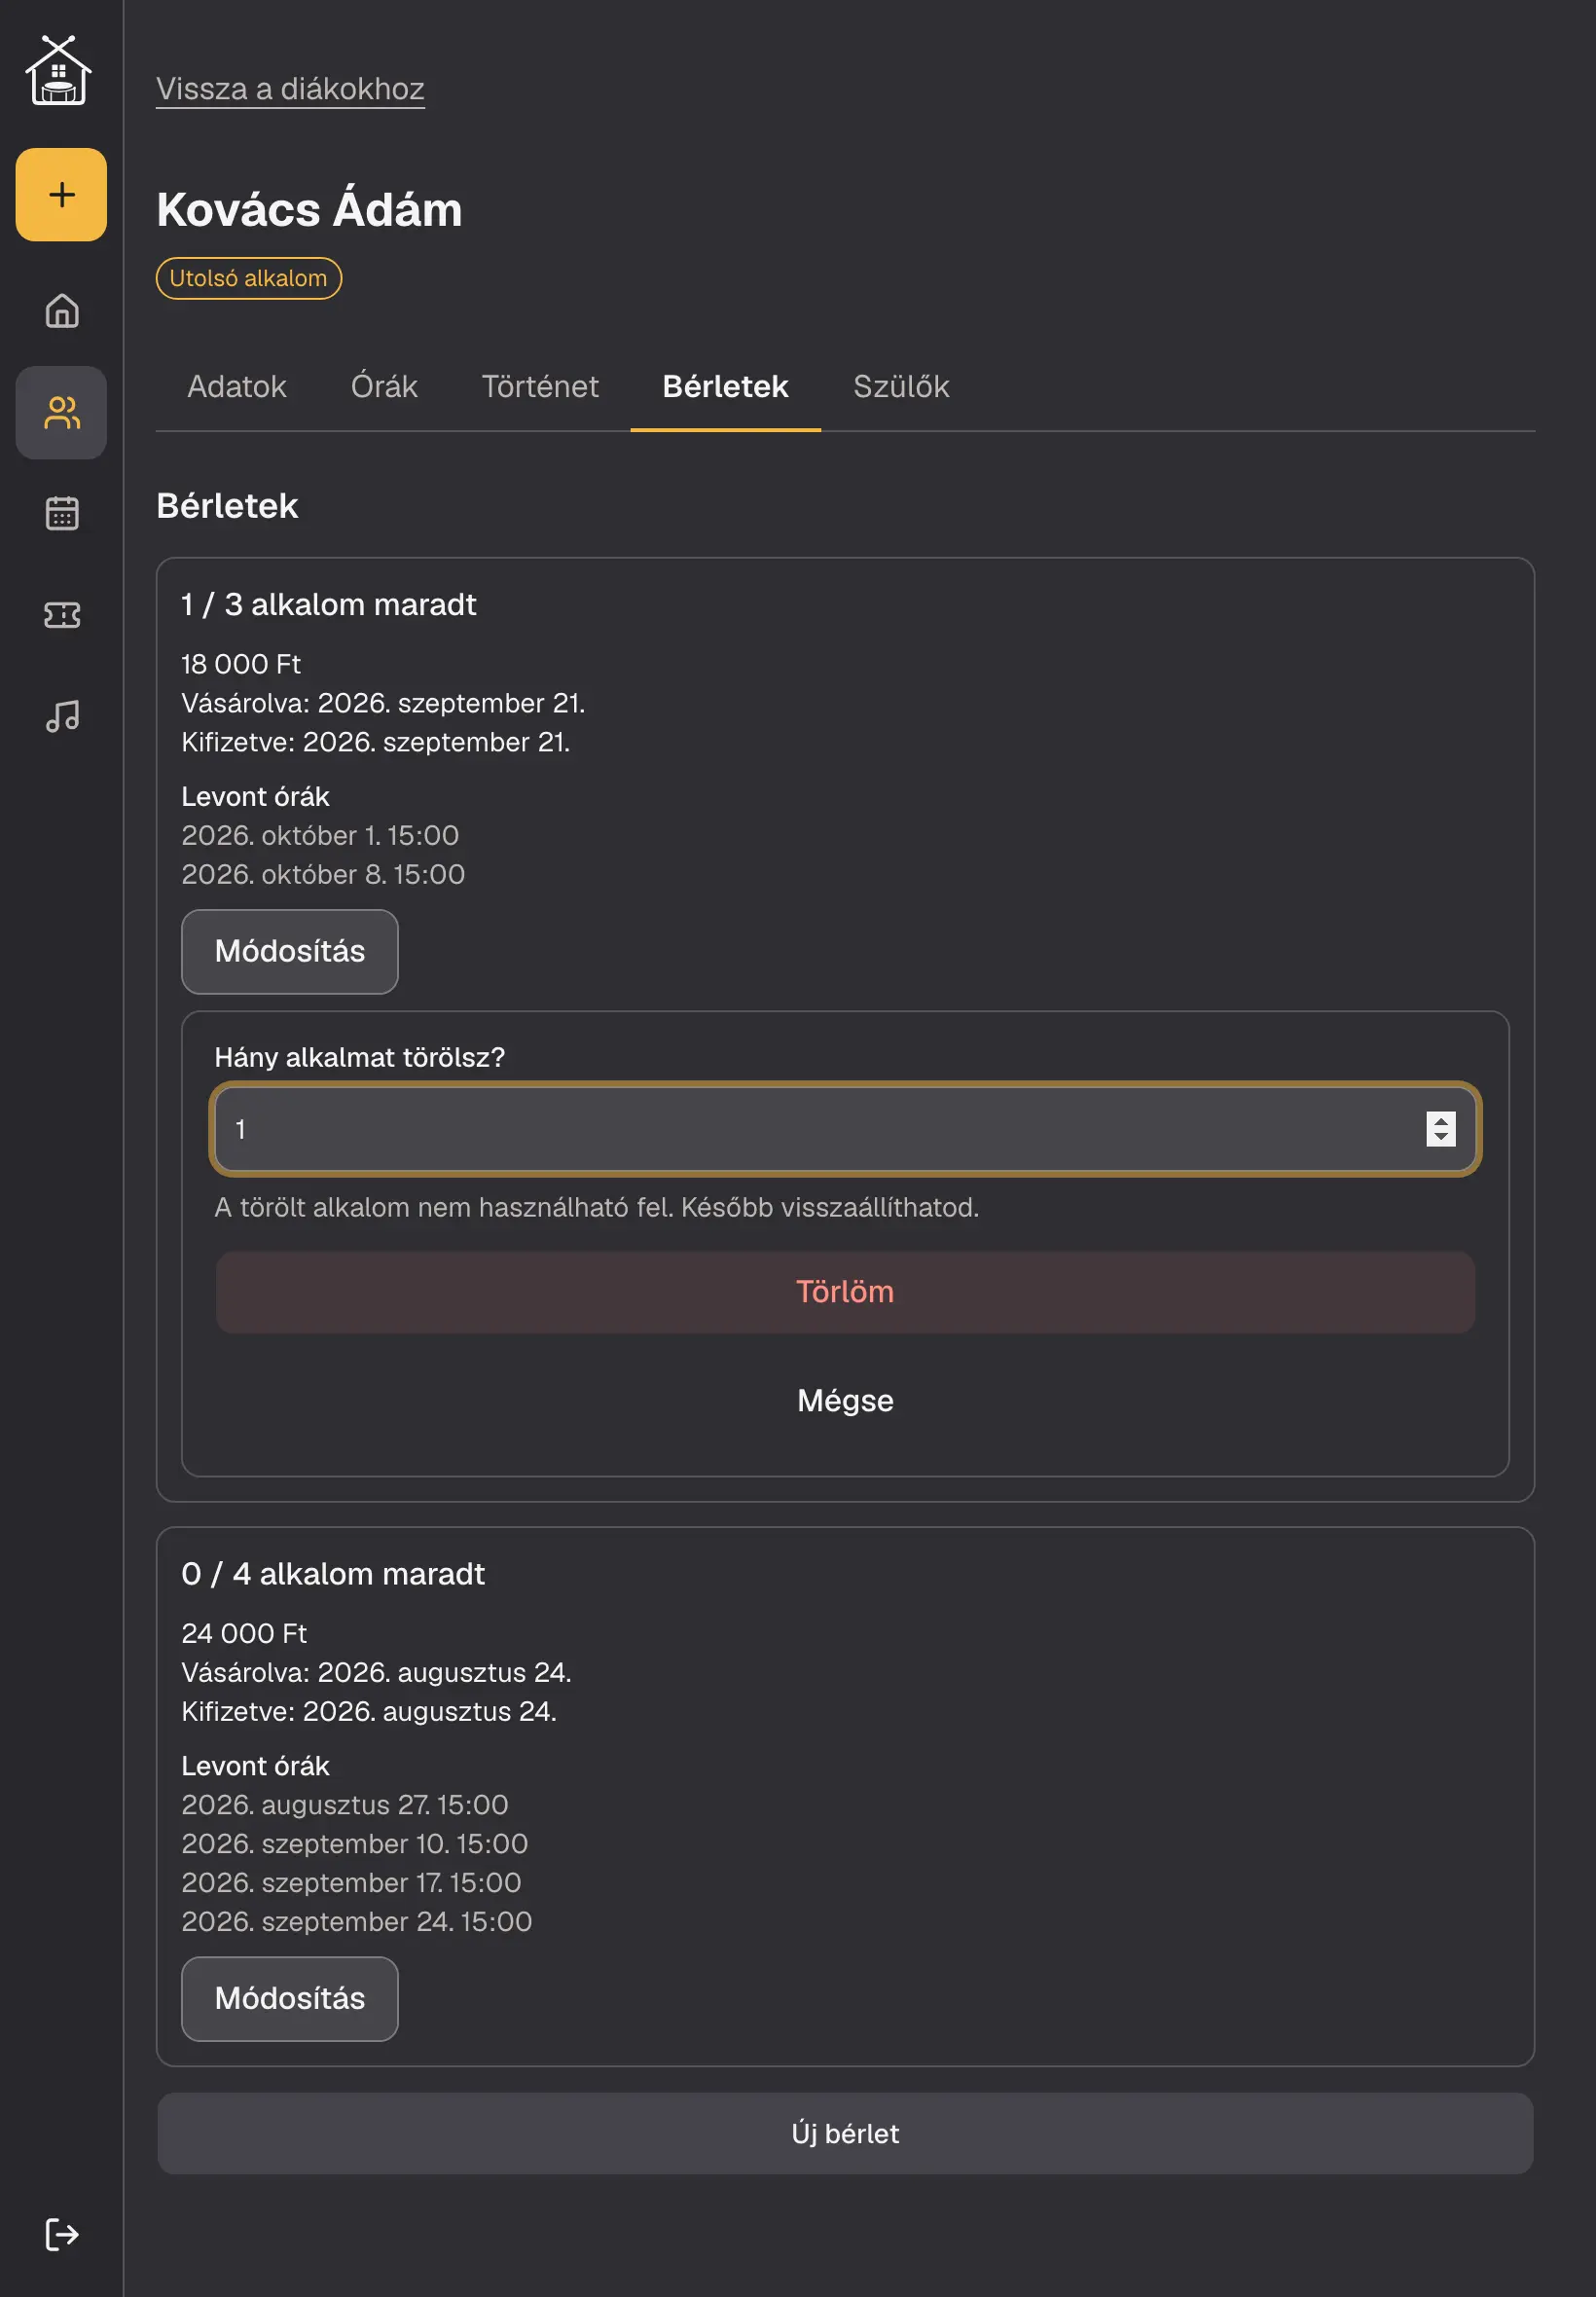This screenshot has width=1596, height=2297.
Task: Open the students people icon
Action: tap(61, 412)
